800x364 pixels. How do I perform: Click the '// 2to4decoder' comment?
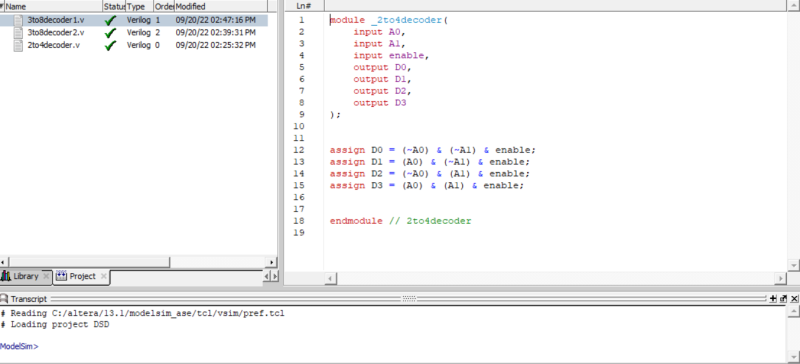pyautogui.click(x=430, y=221)
